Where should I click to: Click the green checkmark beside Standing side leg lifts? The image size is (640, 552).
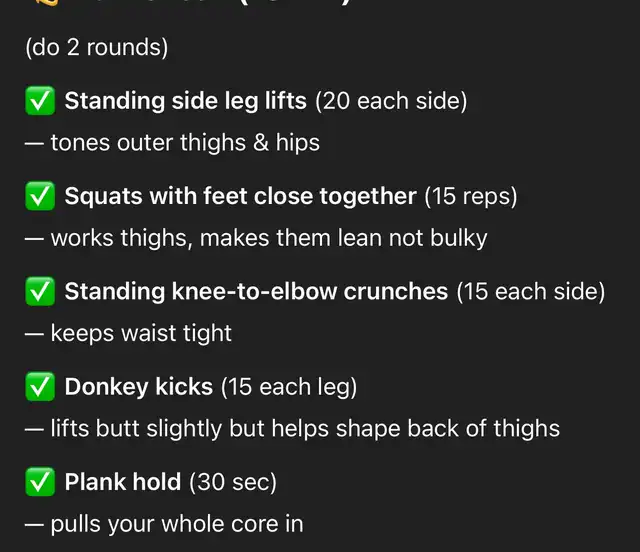click(x=40, y=100)
